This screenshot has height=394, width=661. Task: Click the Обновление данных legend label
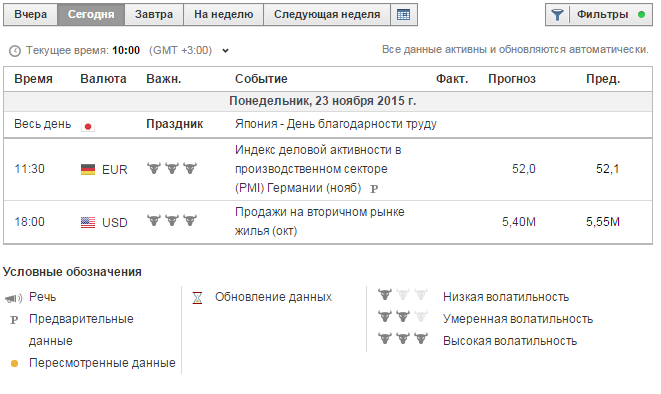click(x=274, y=297)
